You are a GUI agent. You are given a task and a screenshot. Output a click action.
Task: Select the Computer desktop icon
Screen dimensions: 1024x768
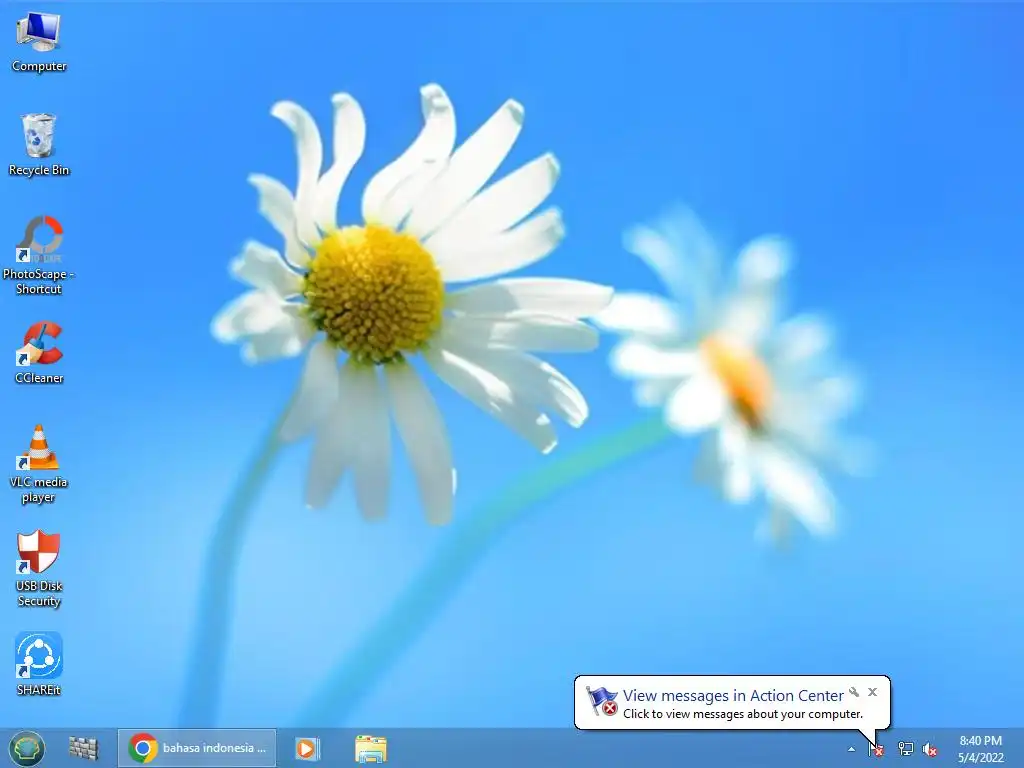coord(39,42)
